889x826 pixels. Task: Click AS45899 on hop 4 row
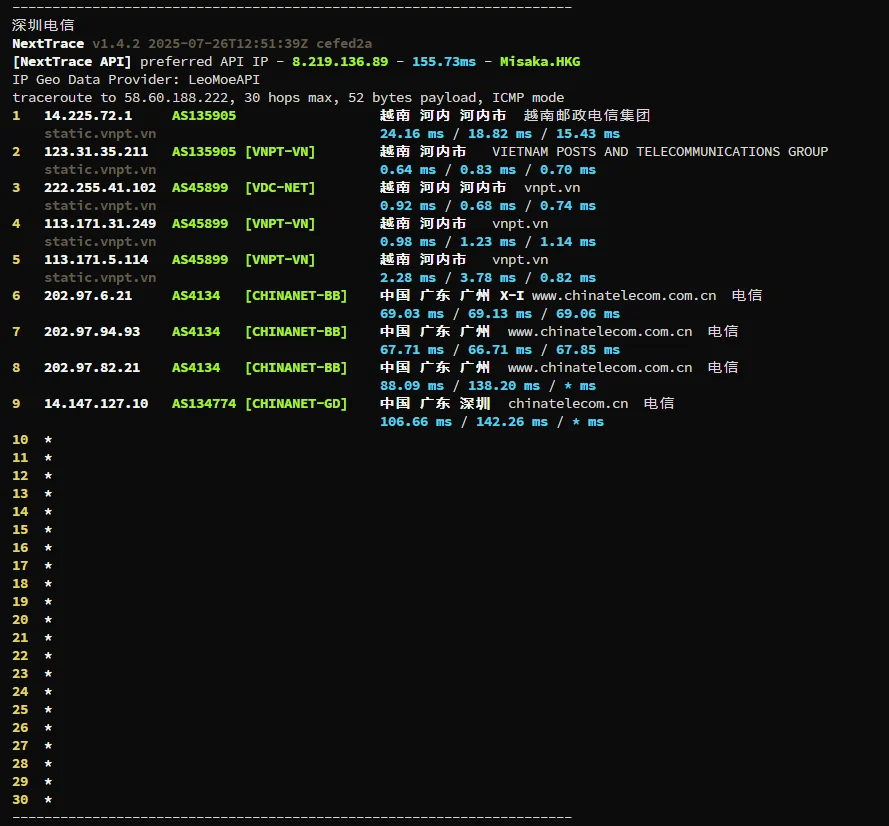(200, 224)
